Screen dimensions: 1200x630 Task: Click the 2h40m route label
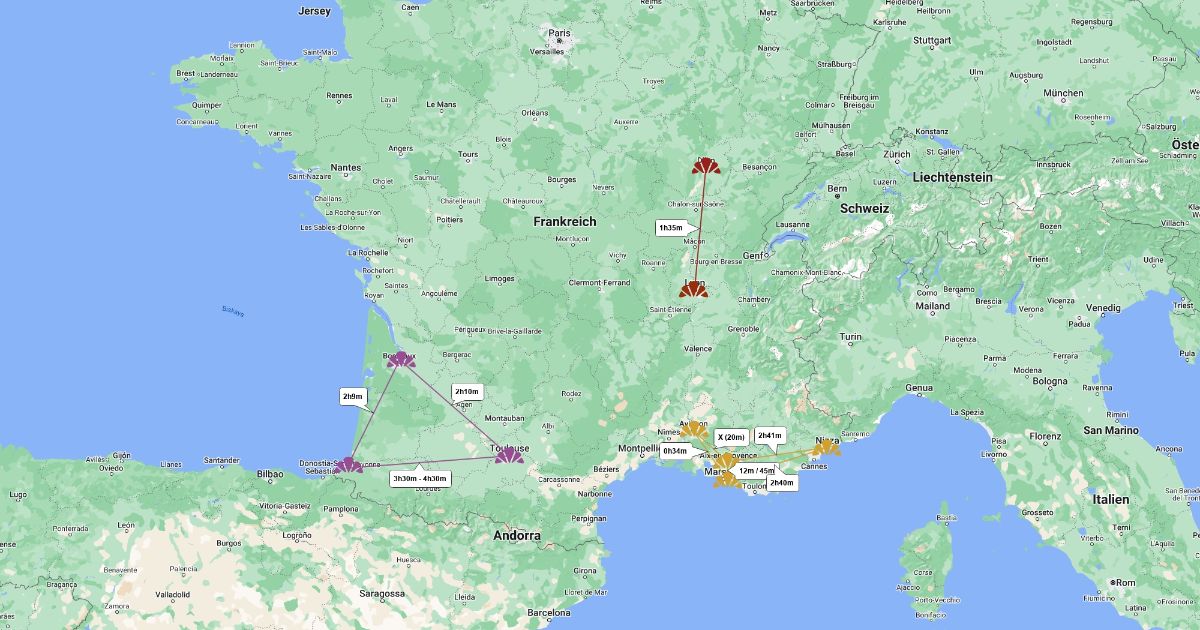[782, 483]
